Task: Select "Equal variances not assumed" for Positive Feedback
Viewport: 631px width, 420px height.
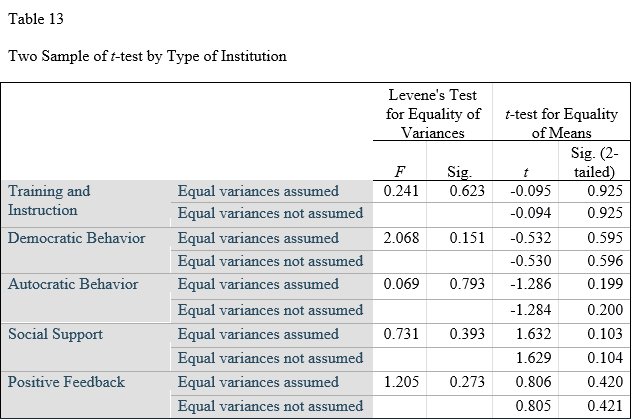Action: 270,406
